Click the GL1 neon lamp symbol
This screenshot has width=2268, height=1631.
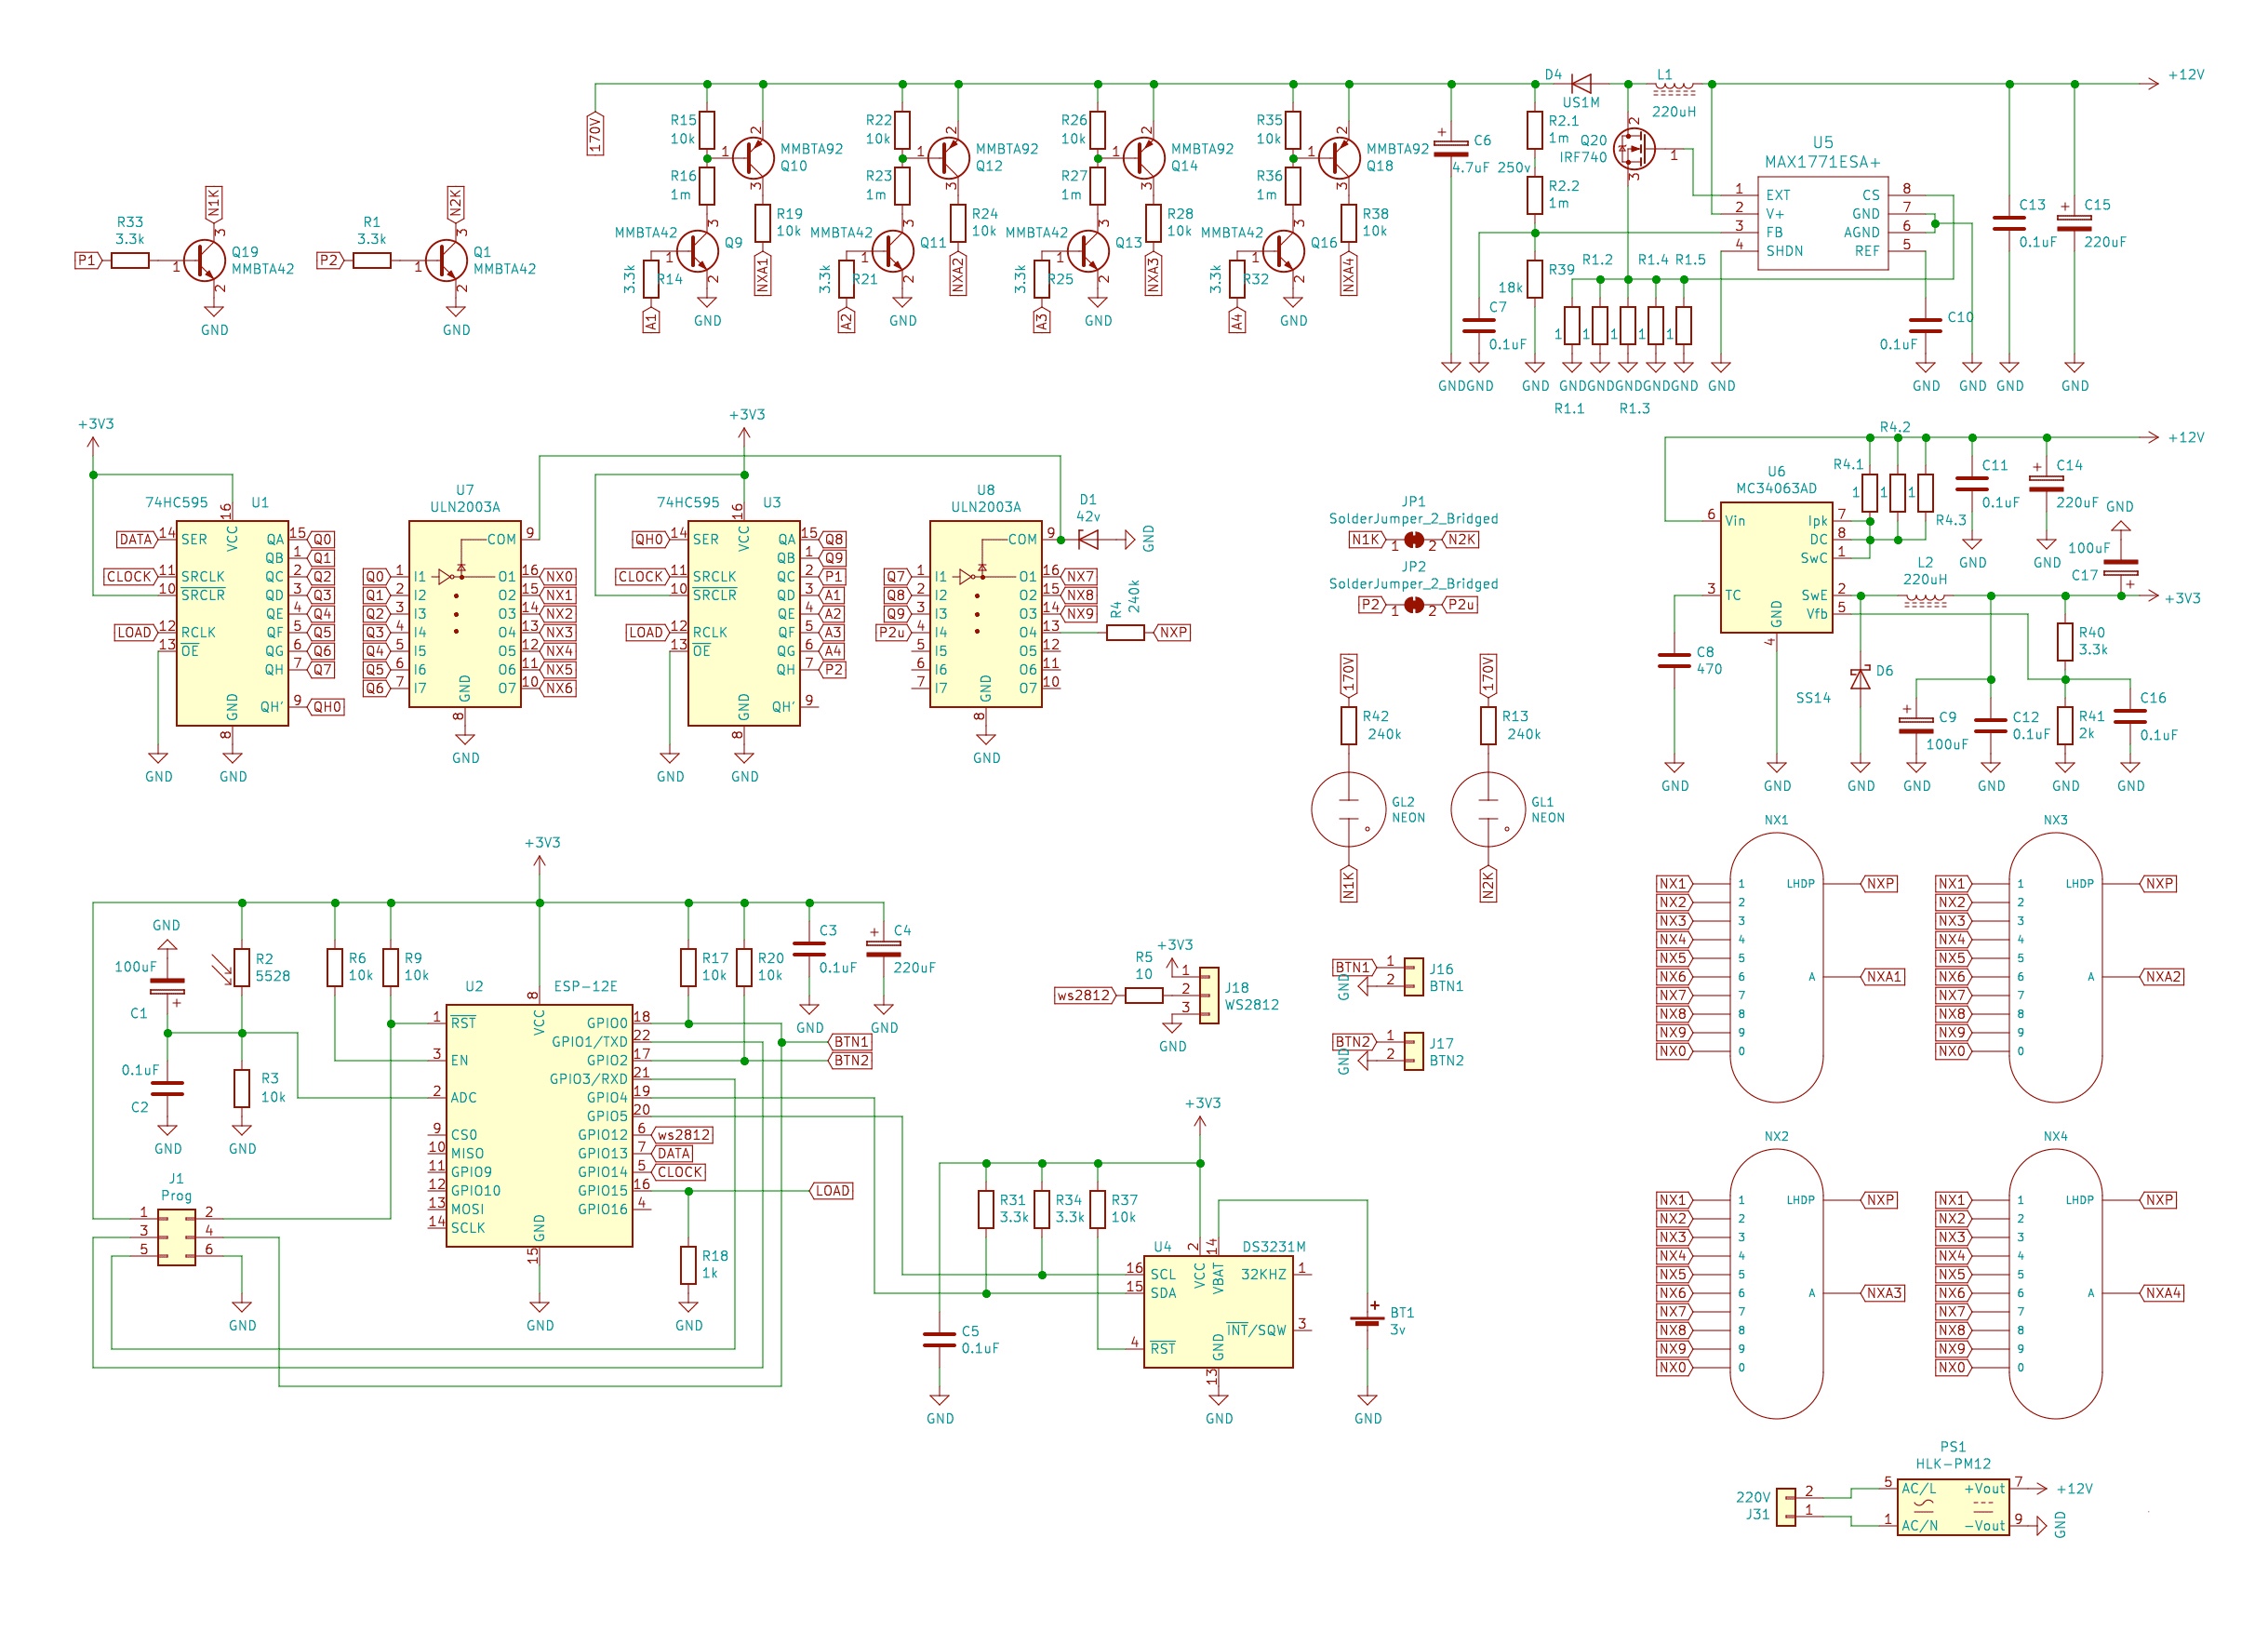click(1488, 809)
